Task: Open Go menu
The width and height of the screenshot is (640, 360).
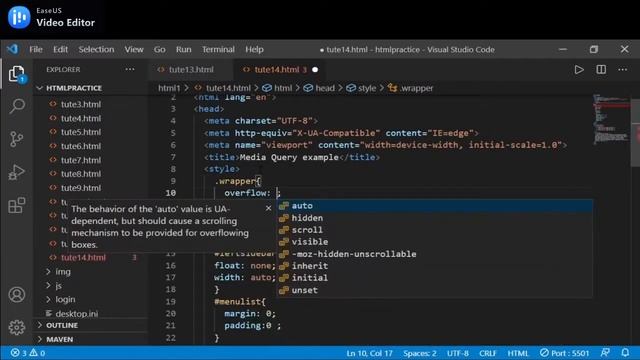Action: [160, 49]
